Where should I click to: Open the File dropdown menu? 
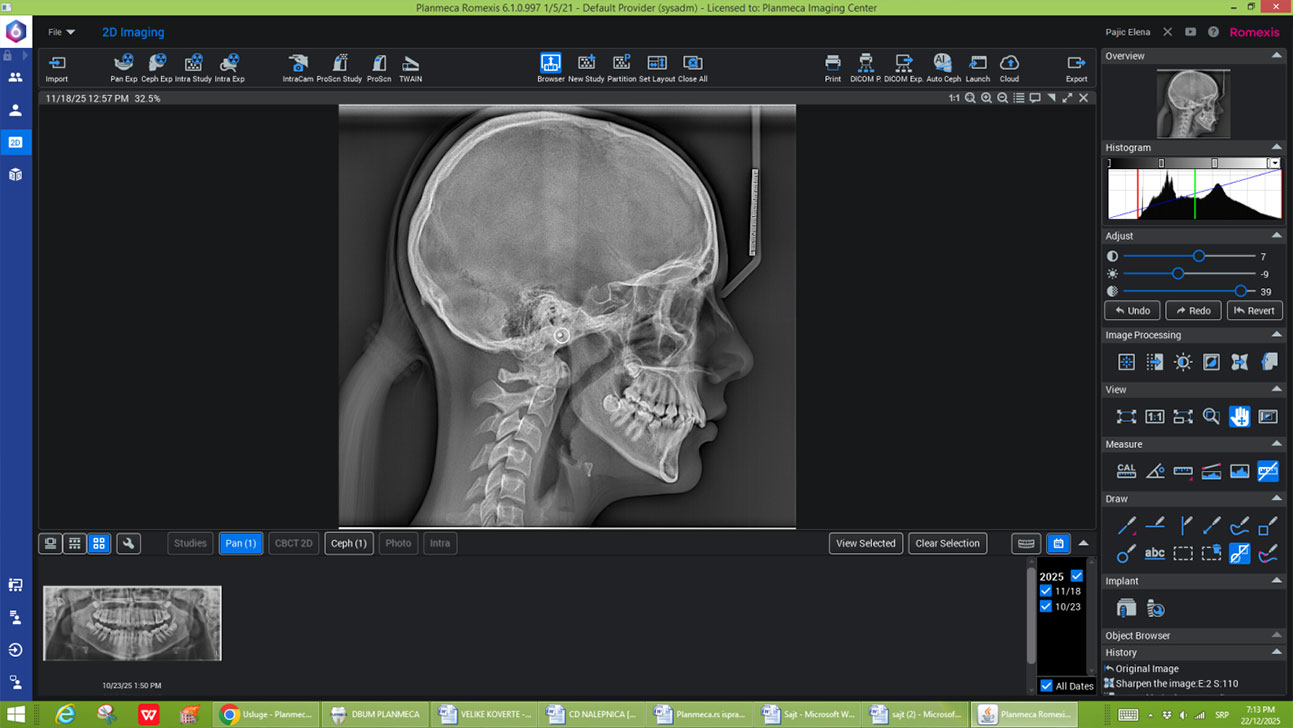(x=61, y=32)
